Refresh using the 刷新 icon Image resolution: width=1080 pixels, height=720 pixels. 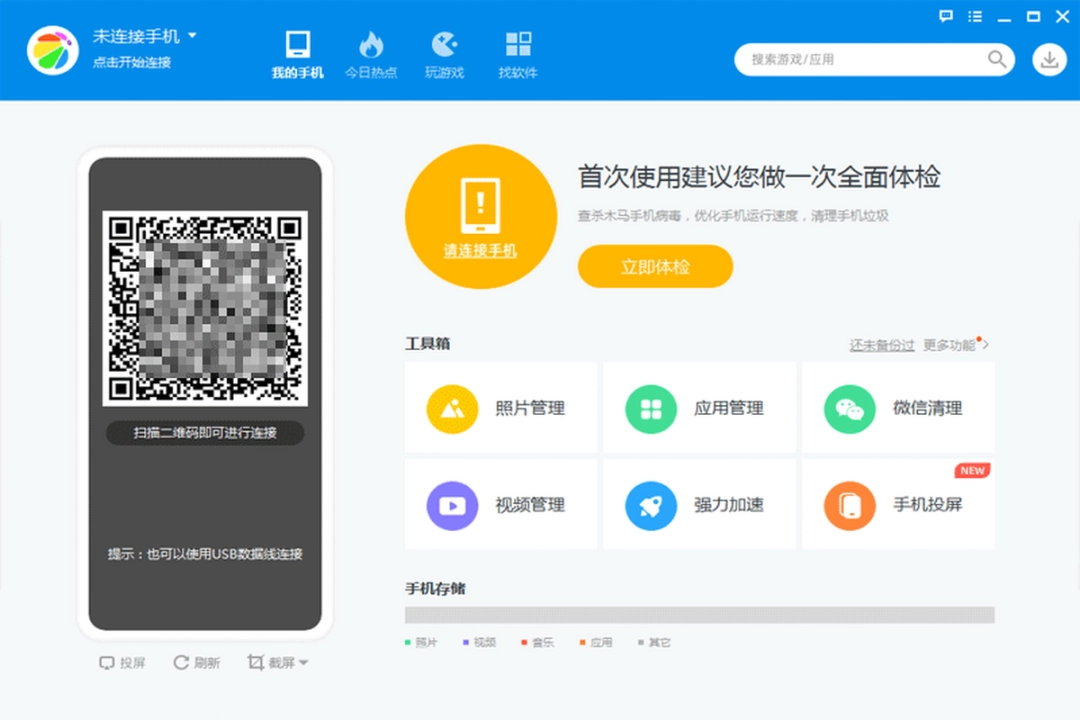(196, 662)
